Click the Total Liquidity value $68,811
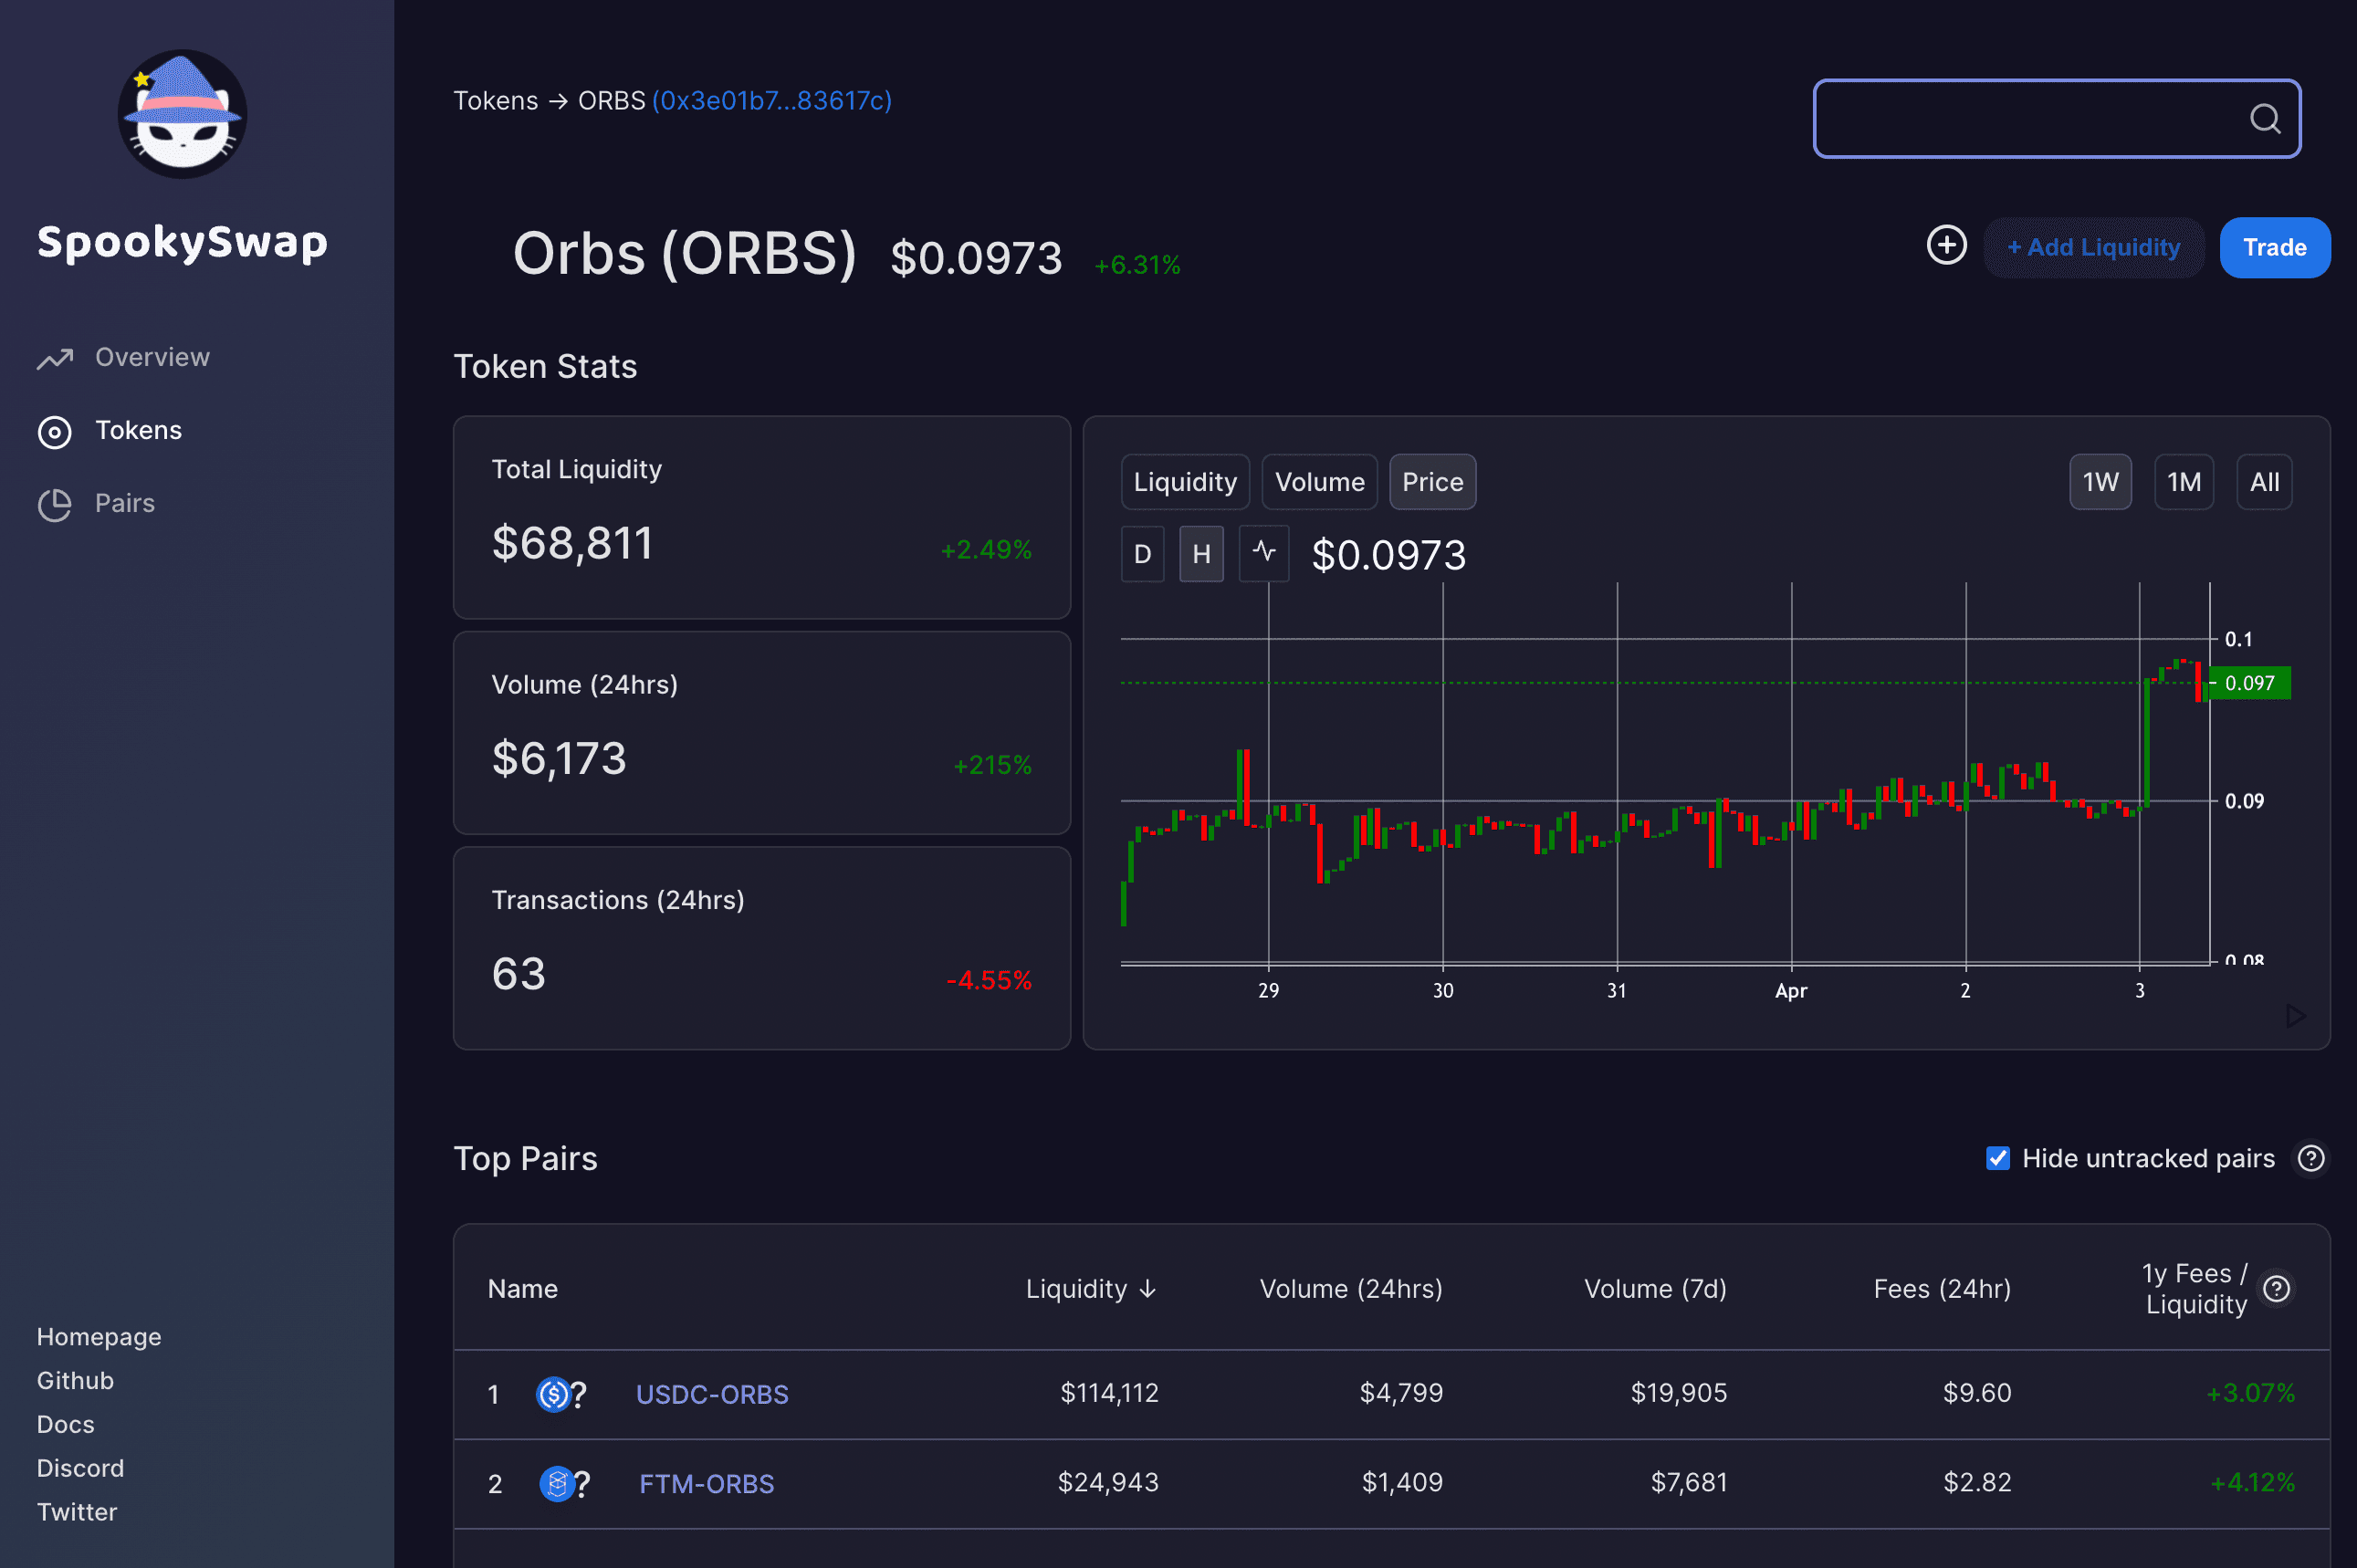Viewport: 2357px width, 1568px height. tap(572, 544)
